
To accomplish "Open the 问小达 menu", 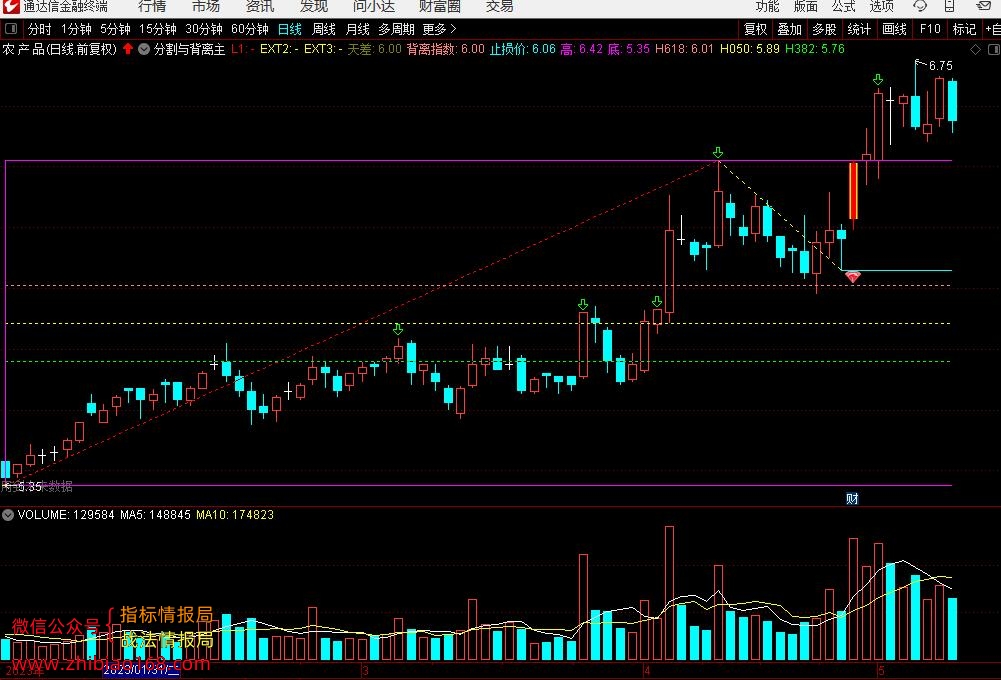I will click(x=373, y=6).
